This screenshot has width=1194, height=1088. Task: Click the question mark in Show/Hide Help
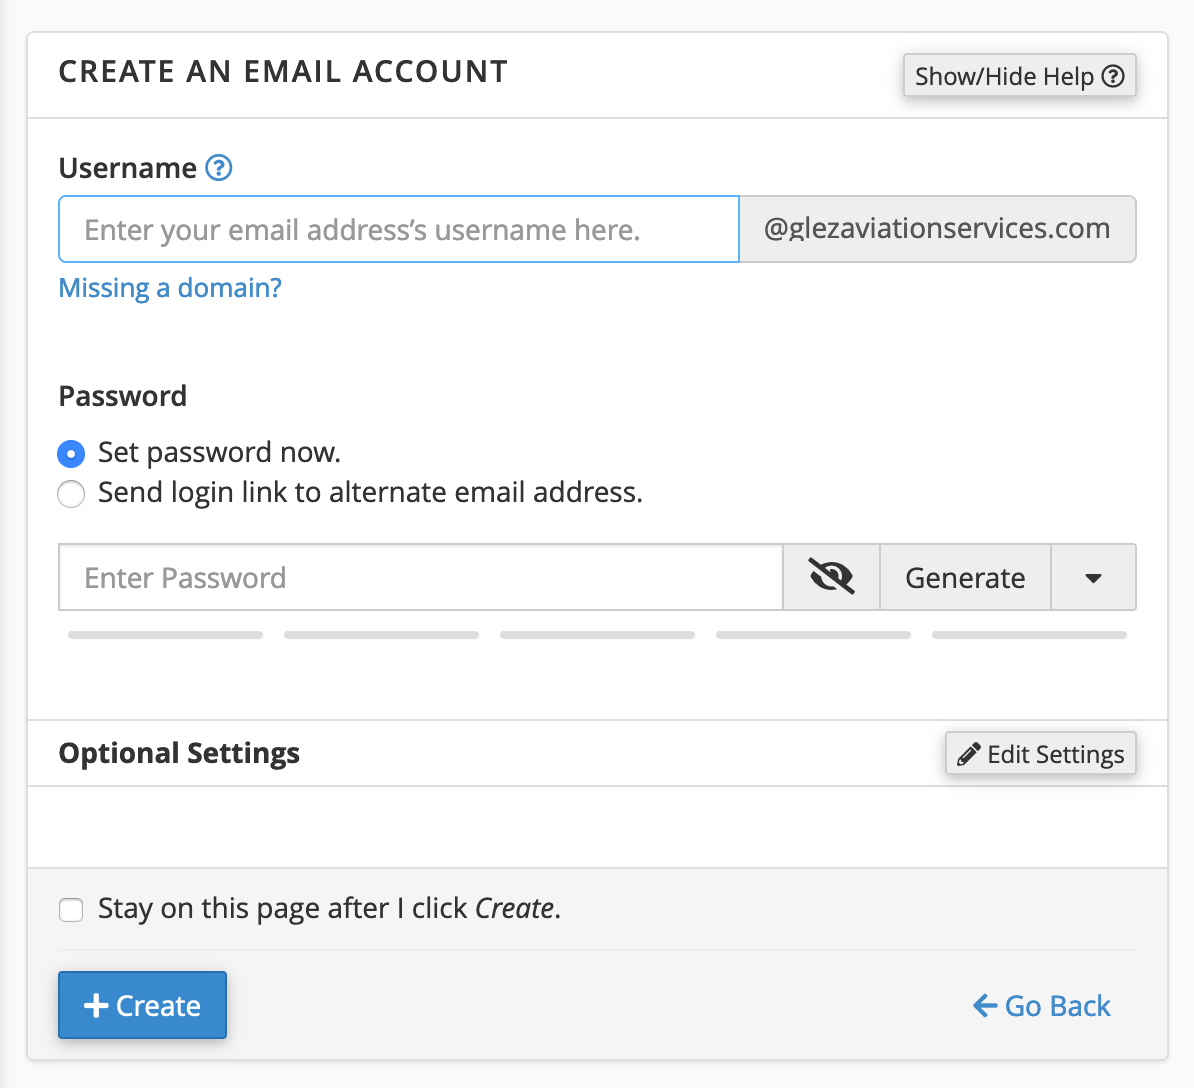click(1113, 76)
